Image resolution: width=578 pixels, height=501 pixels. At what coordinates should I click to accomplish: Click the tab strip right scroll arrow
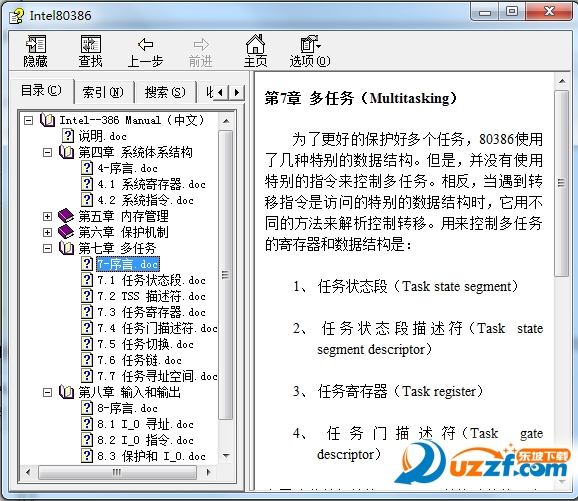click(x=237, y=92)
